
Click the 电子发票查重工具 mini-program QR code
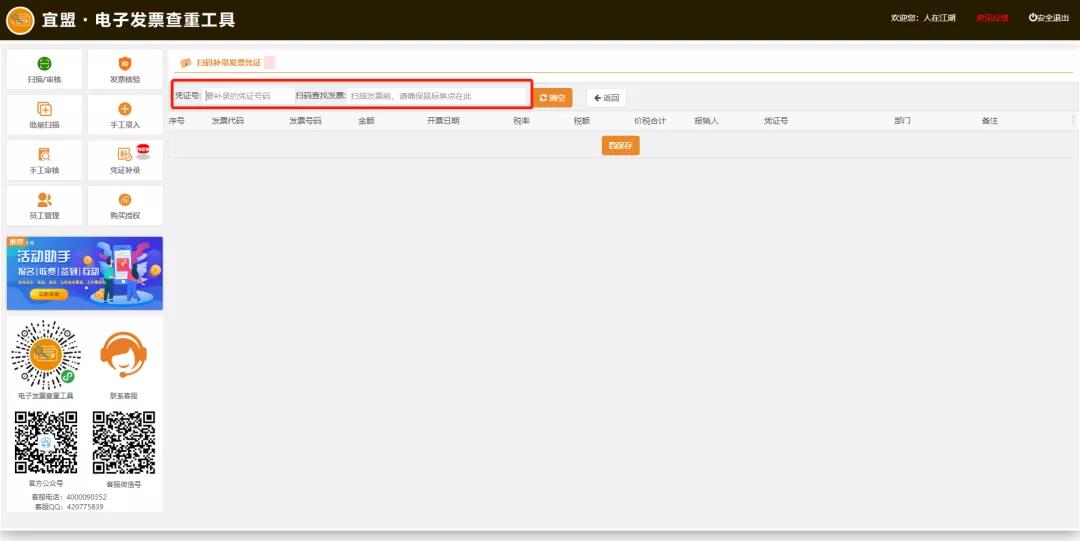pyautogui.click(x=45, y=356)
